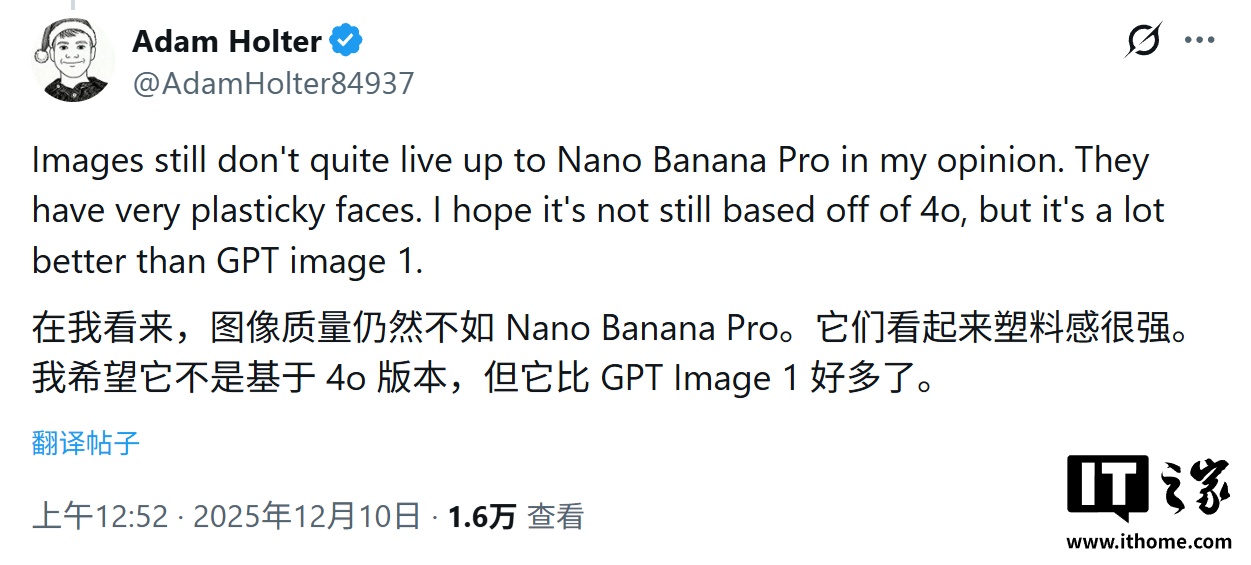Click "塑料感很强" in the translated text

click(1057, 329)
